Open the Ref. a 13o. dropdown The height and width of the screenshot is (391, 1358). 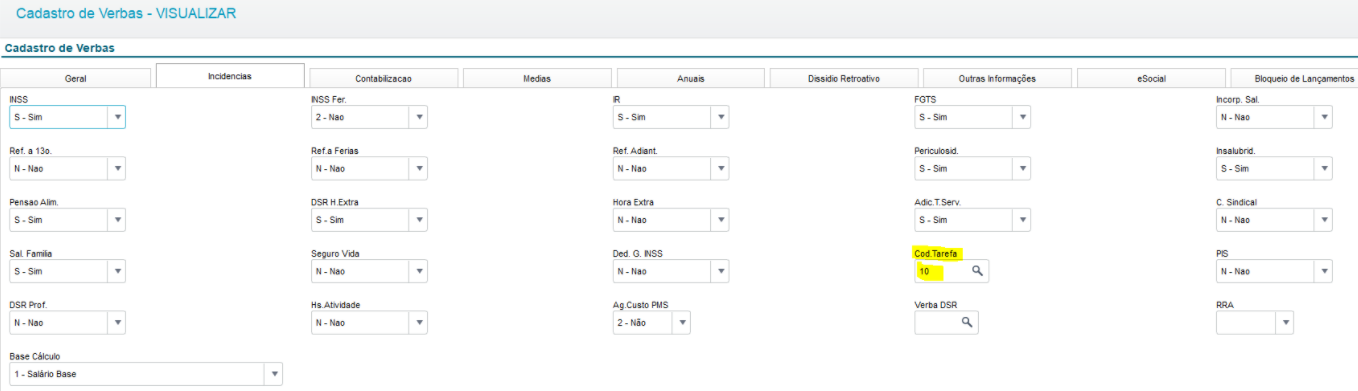(118, 168)
